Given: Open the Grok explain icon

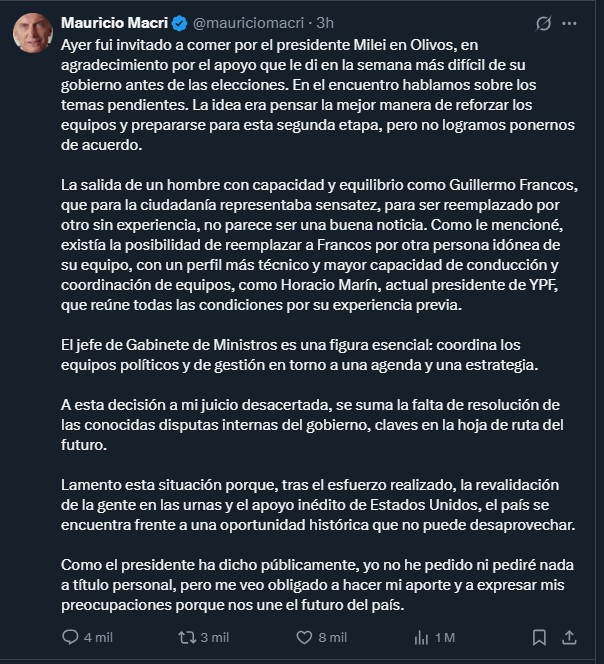Looking at the screenshot, I should point(544,22).
